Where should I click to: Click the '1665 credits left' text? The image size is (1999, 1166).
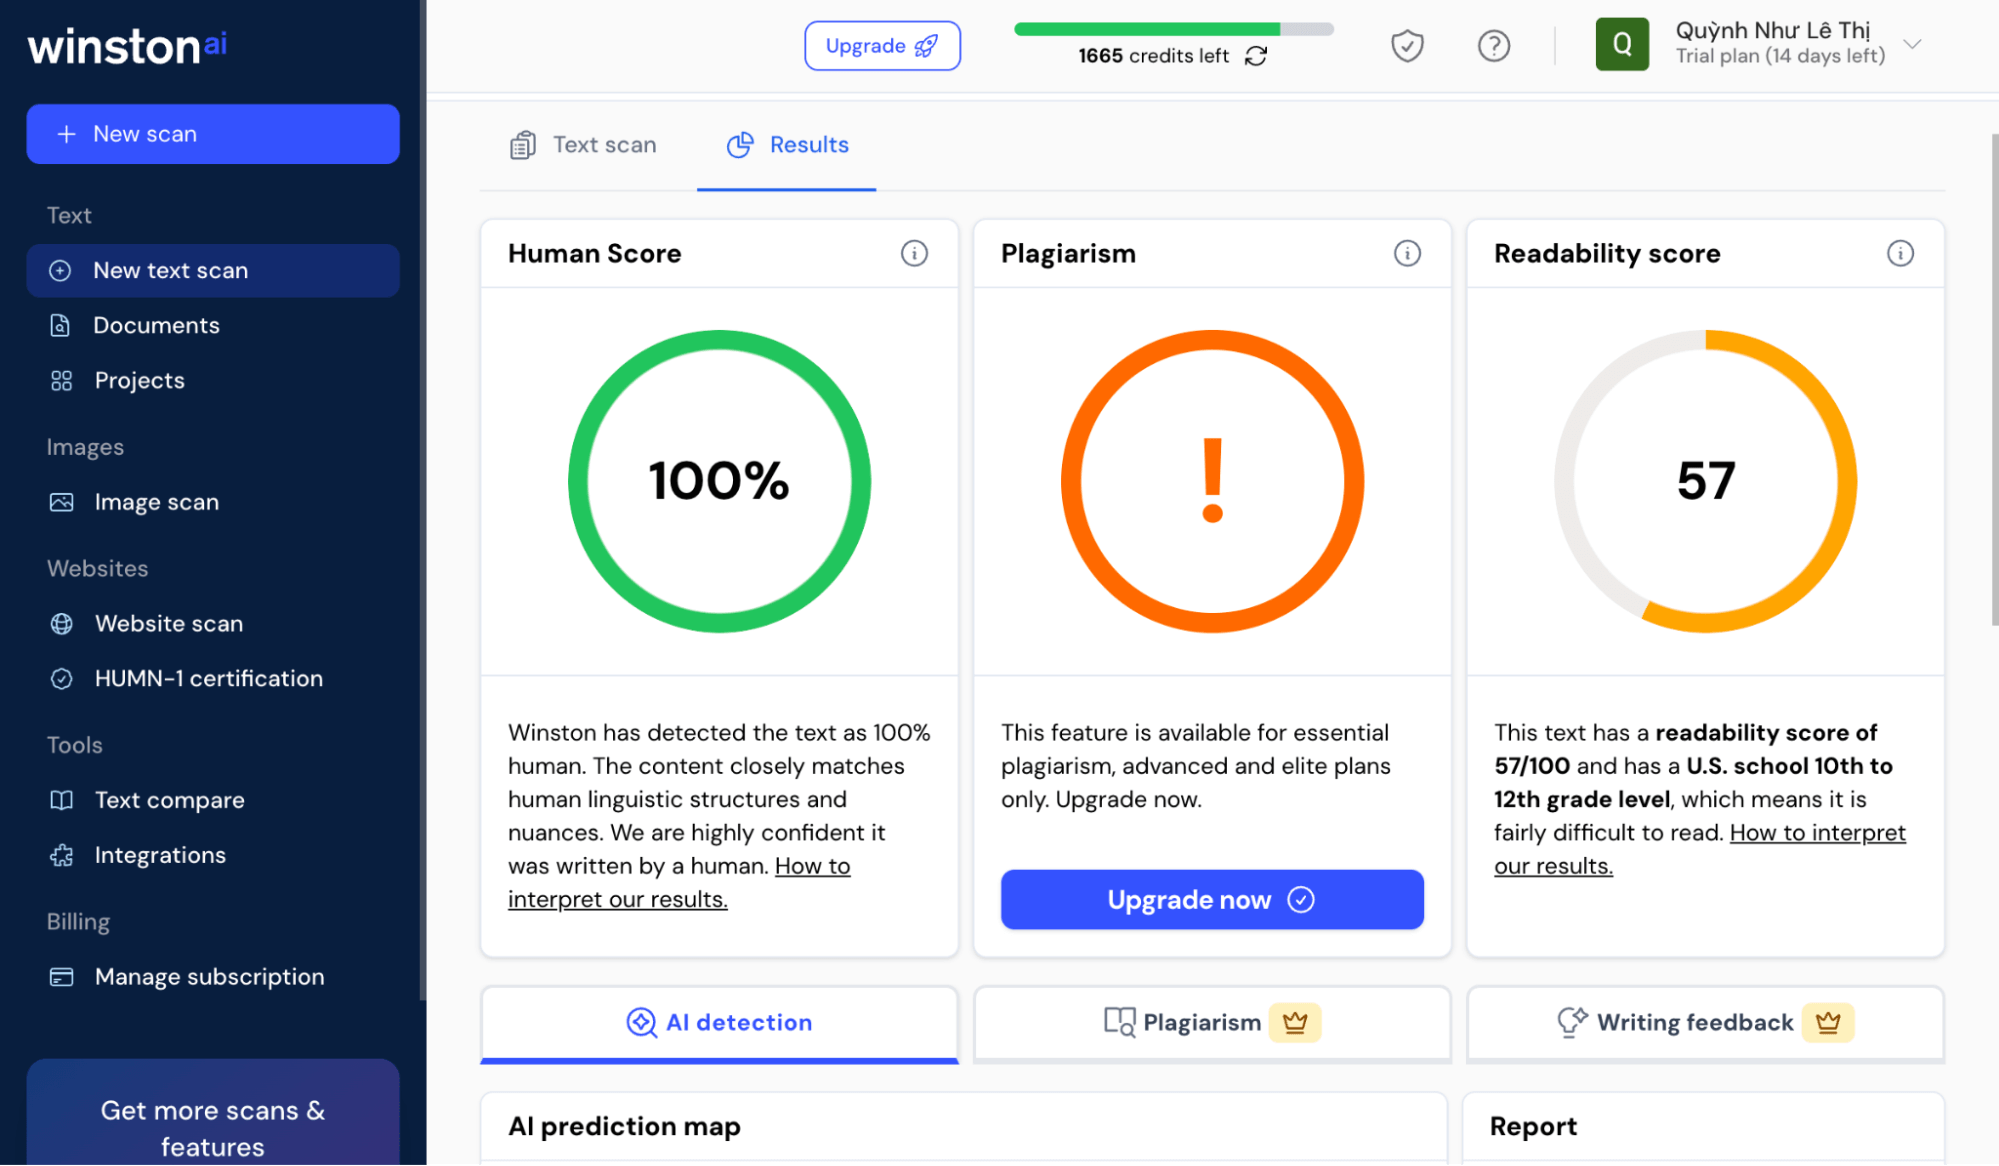(x=1153, y=56)
